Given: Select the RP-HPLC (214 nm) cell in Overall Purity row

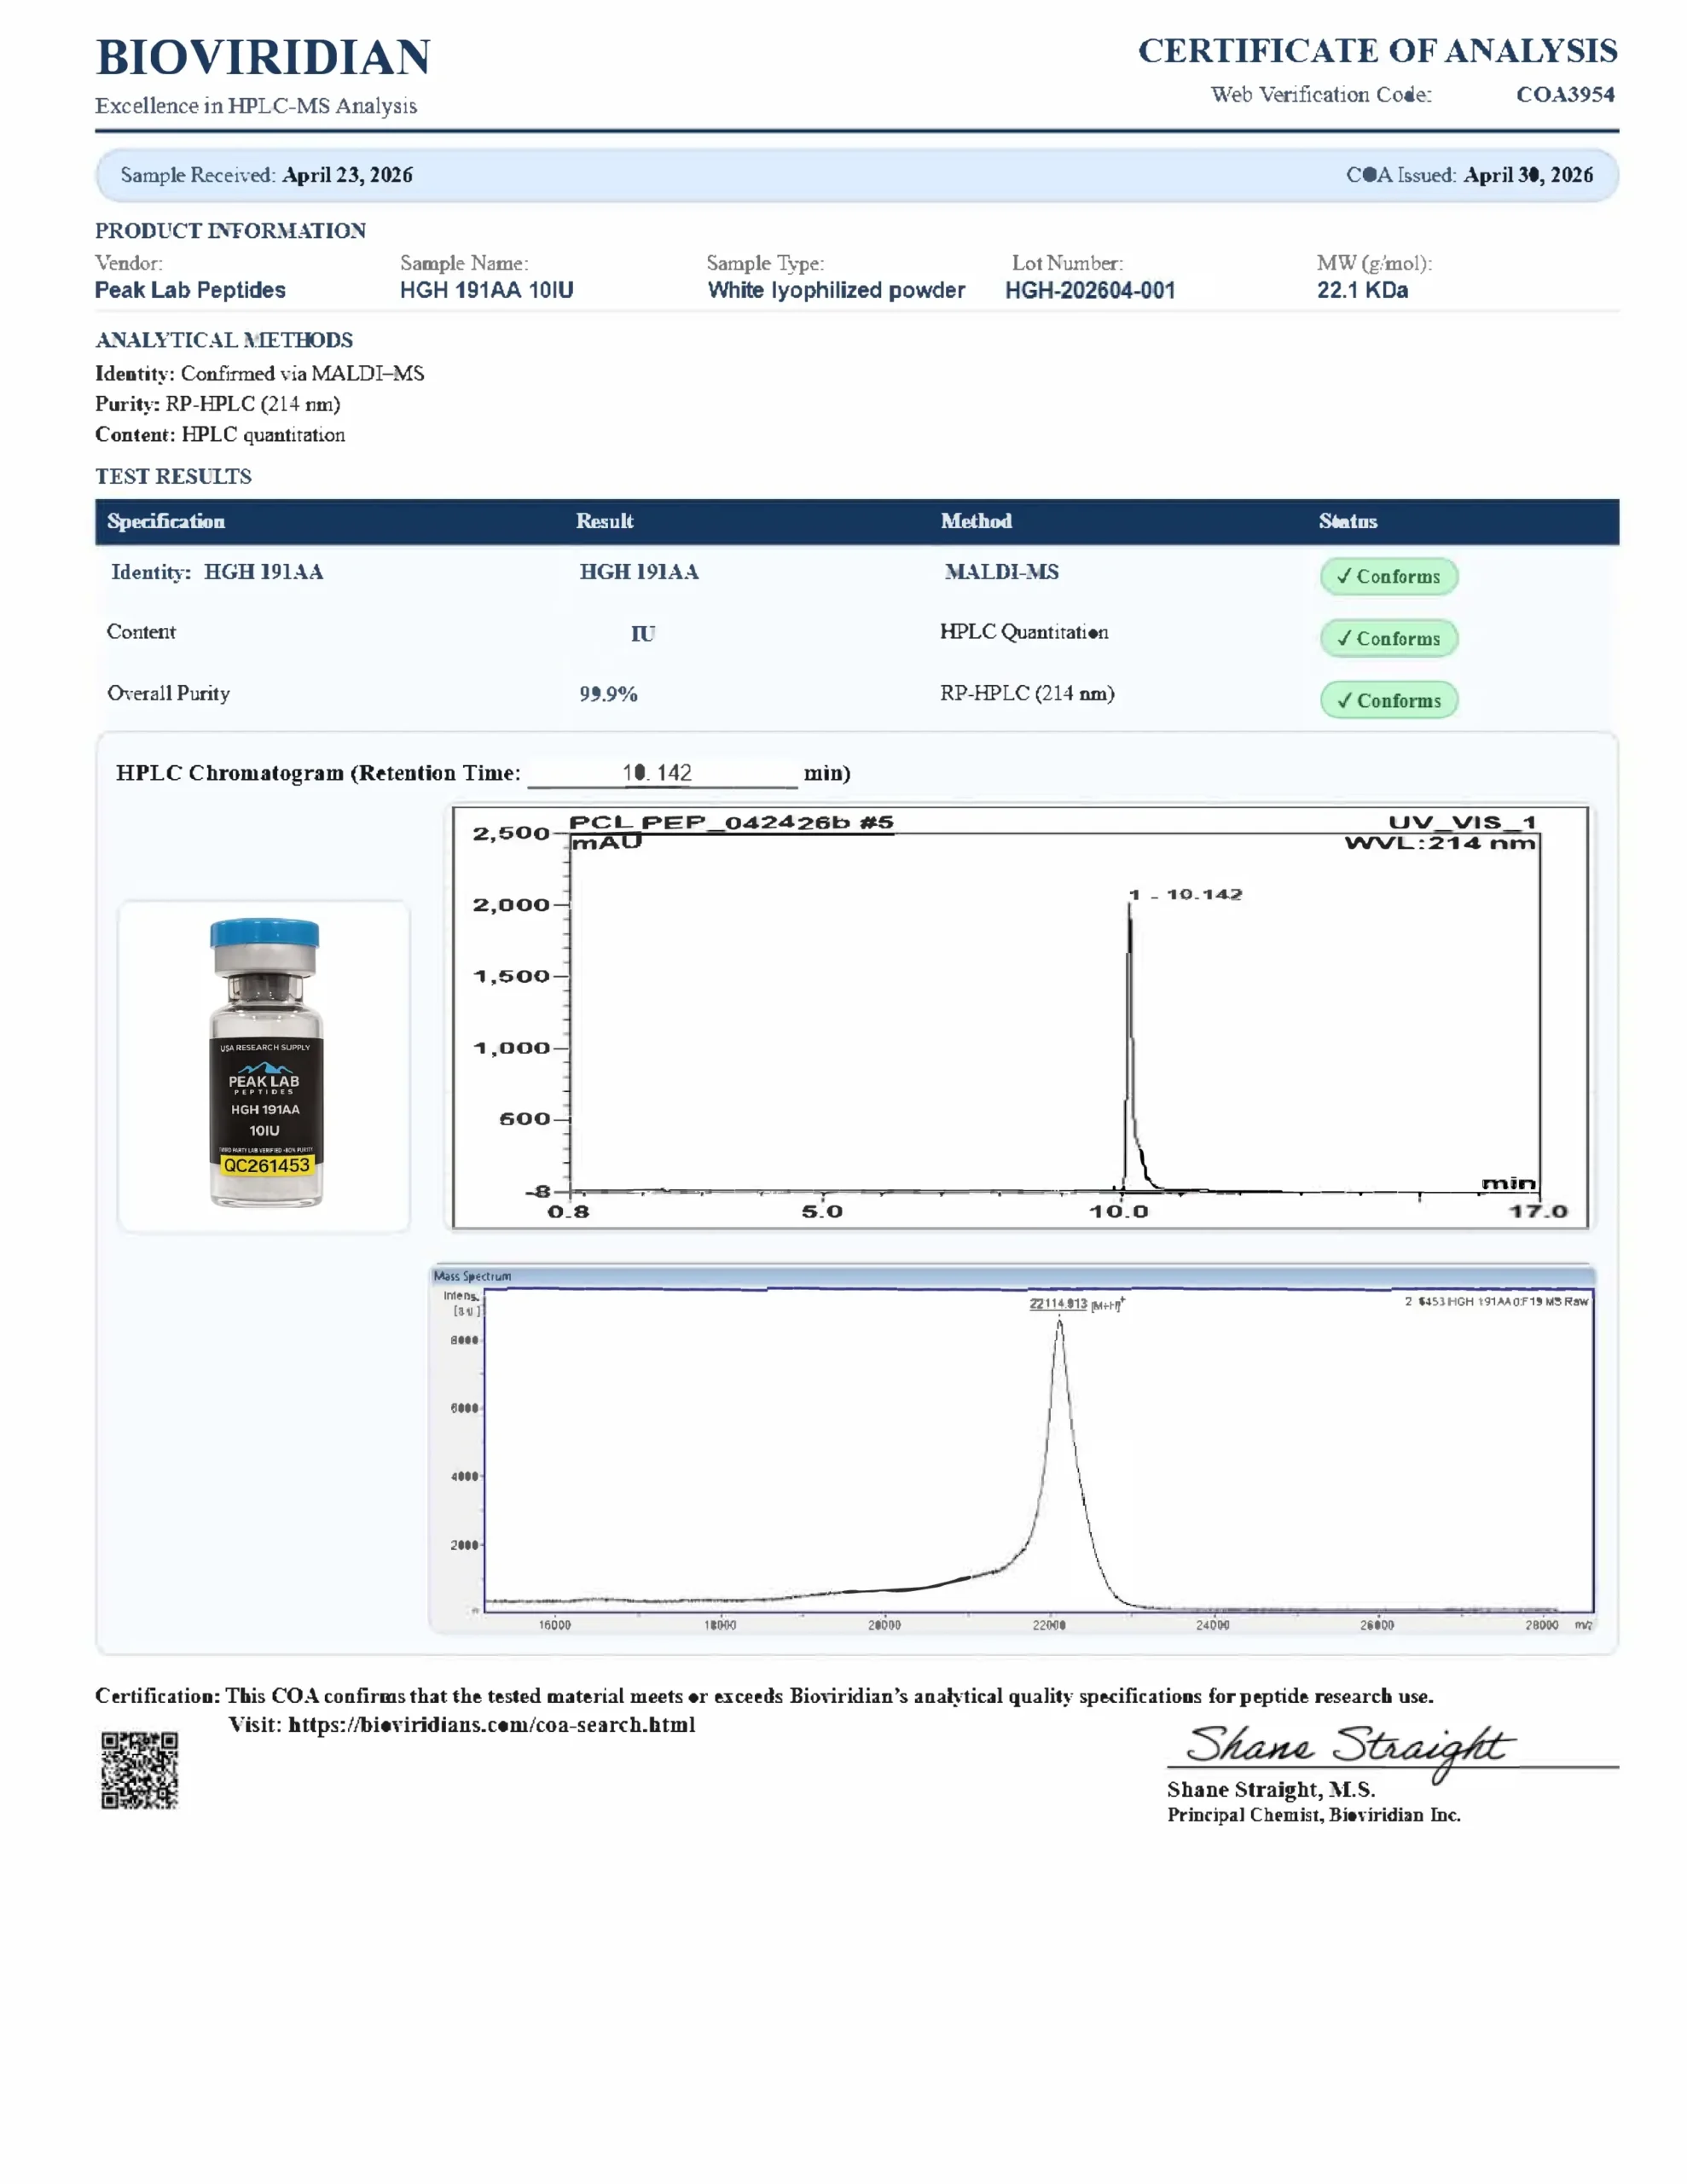Looking at the screenshot, I should pos(1027,694).
